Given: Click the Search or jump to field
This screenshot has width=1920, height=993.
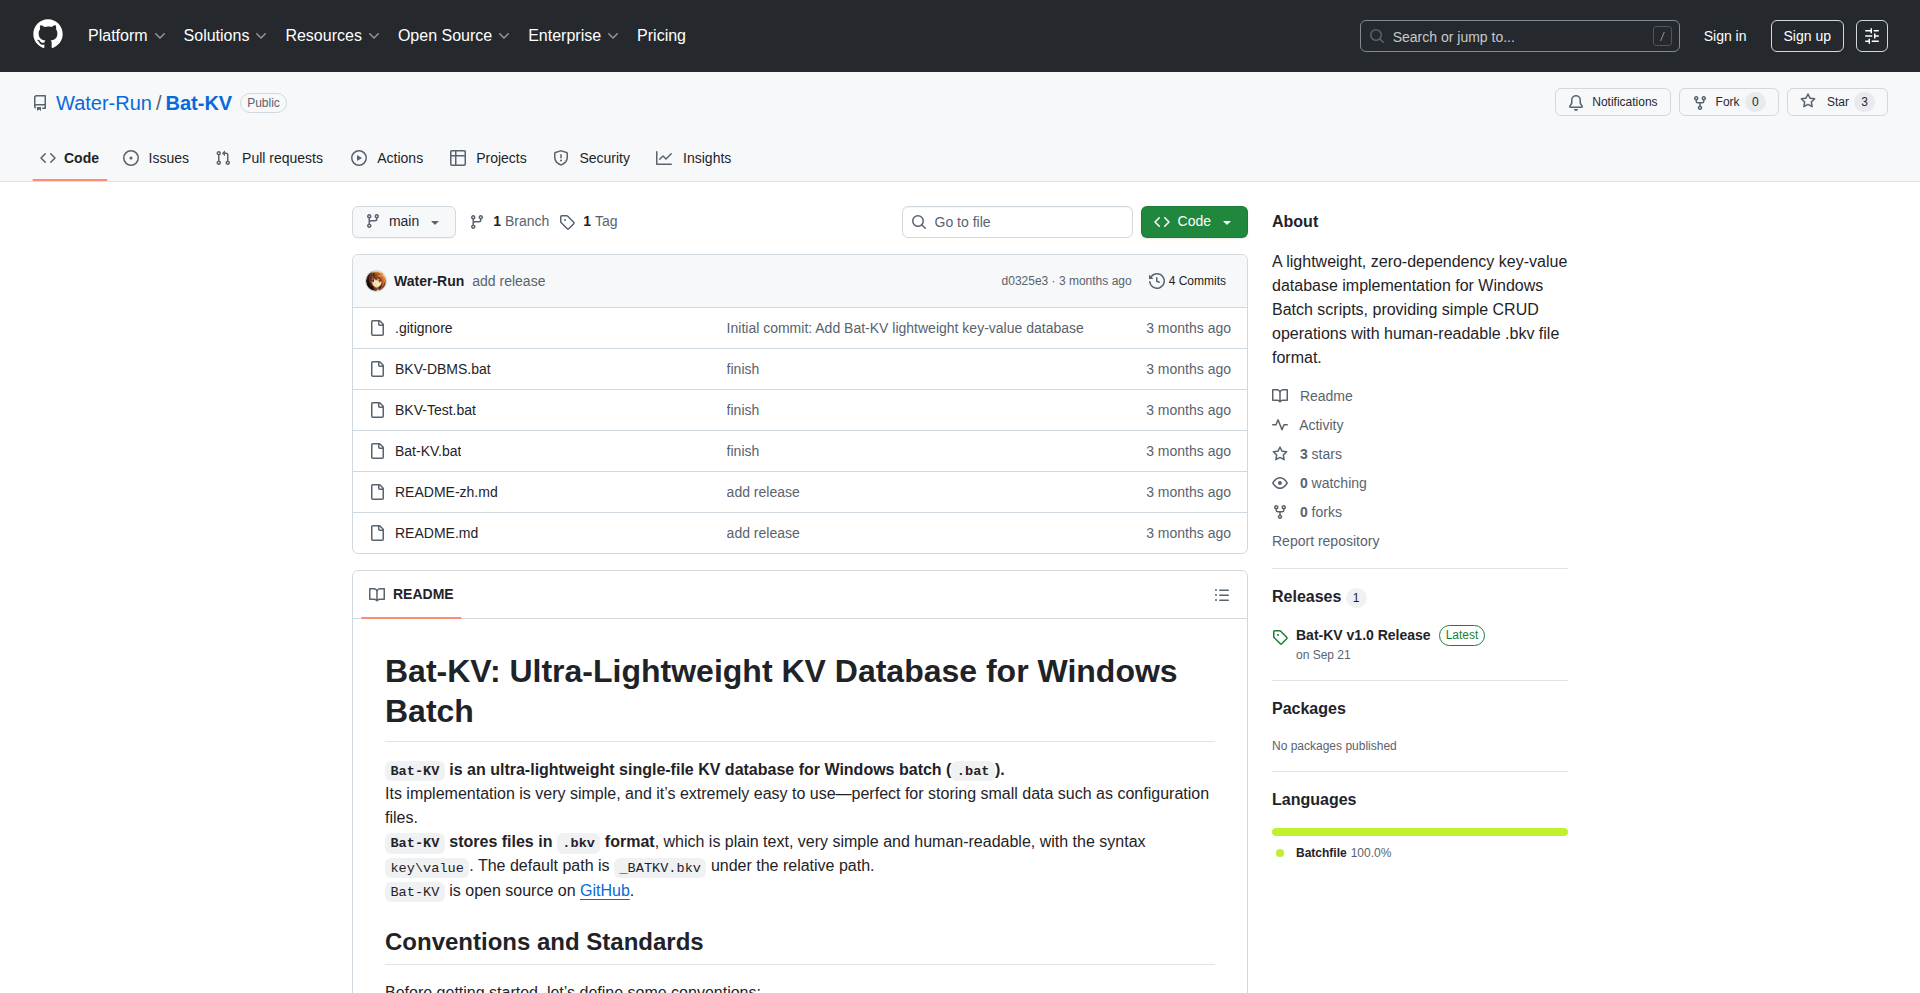Looking at the screenshot, I should [1520, 36].
